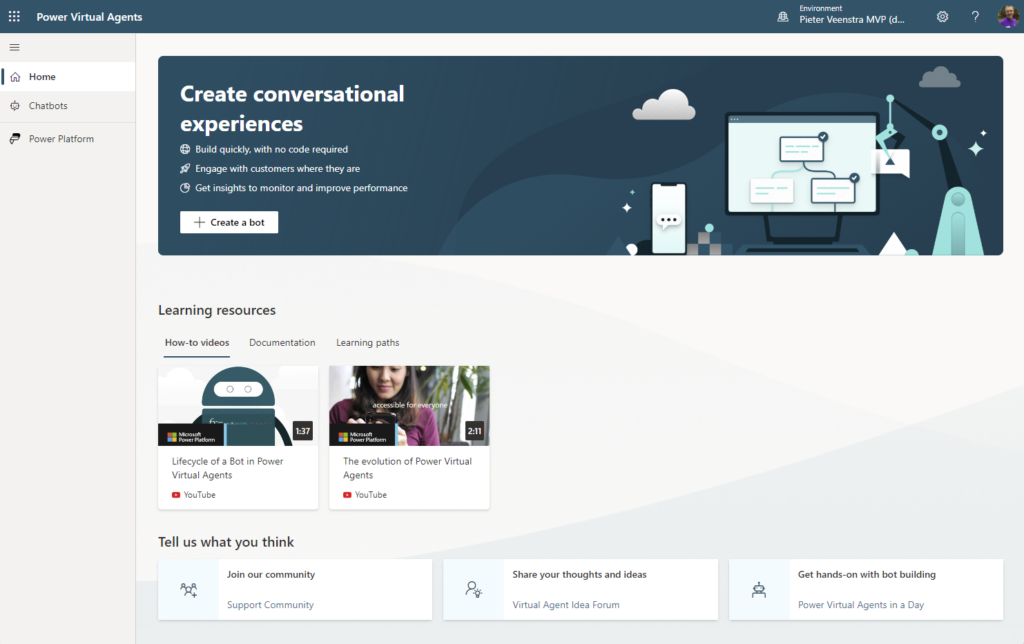Click the Create a bot button
This screenshot has width=1024, height=644.
229,222
